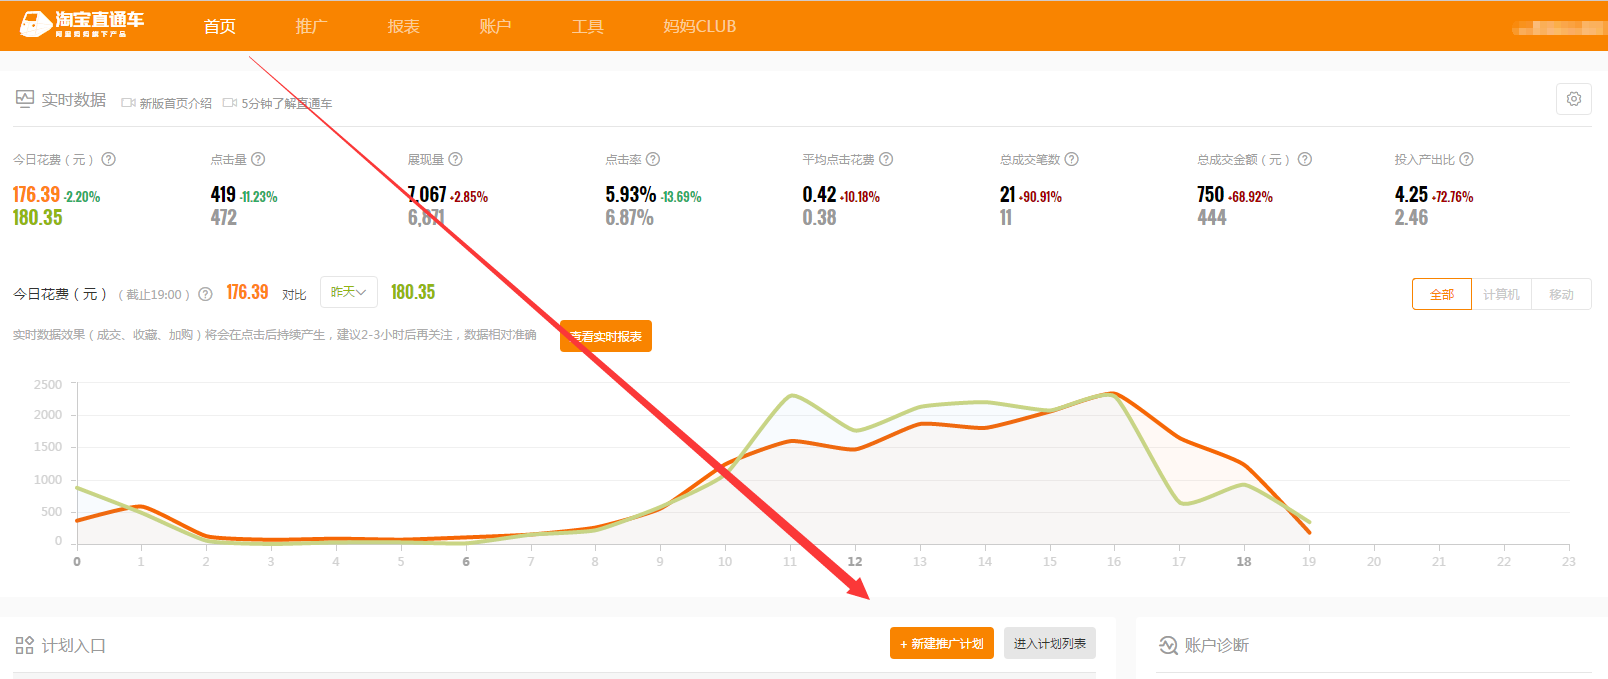Click the 新建推广计划 button
The height and width of the screenshot is (679, 1608).
tap(941, 643)
